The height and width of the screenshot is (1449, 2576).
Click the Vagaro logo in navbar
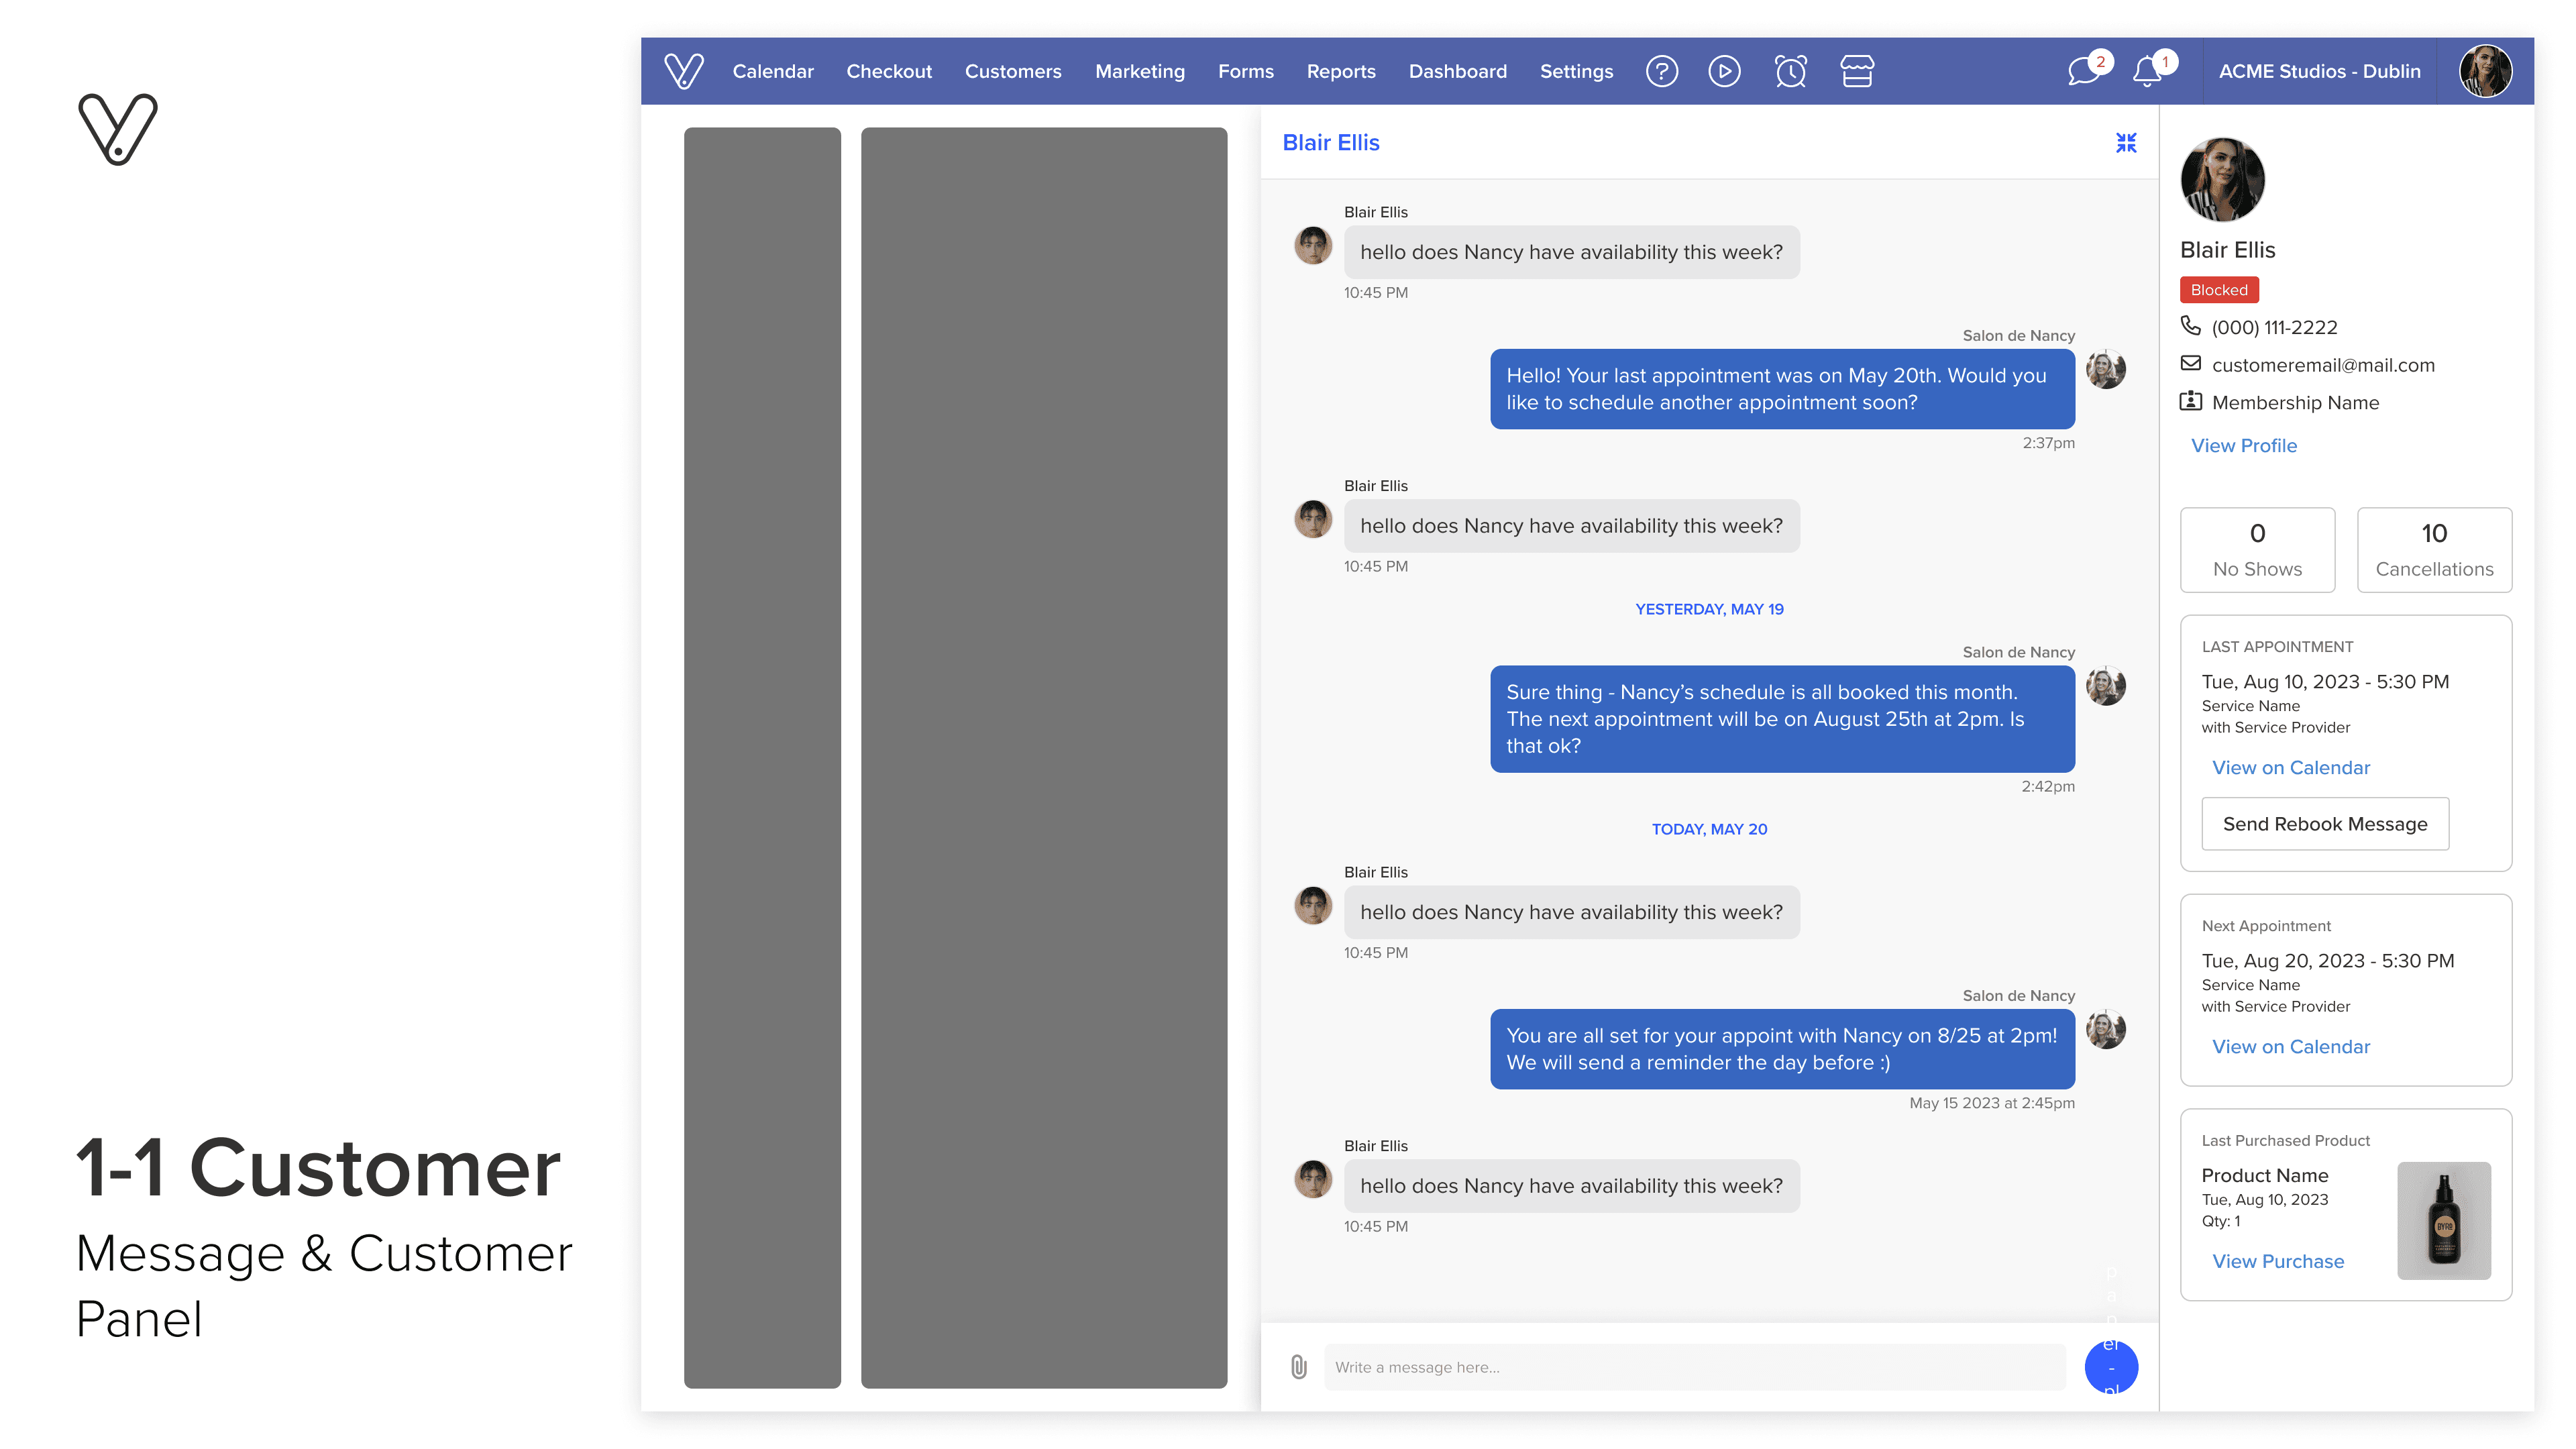pos(684,71)
